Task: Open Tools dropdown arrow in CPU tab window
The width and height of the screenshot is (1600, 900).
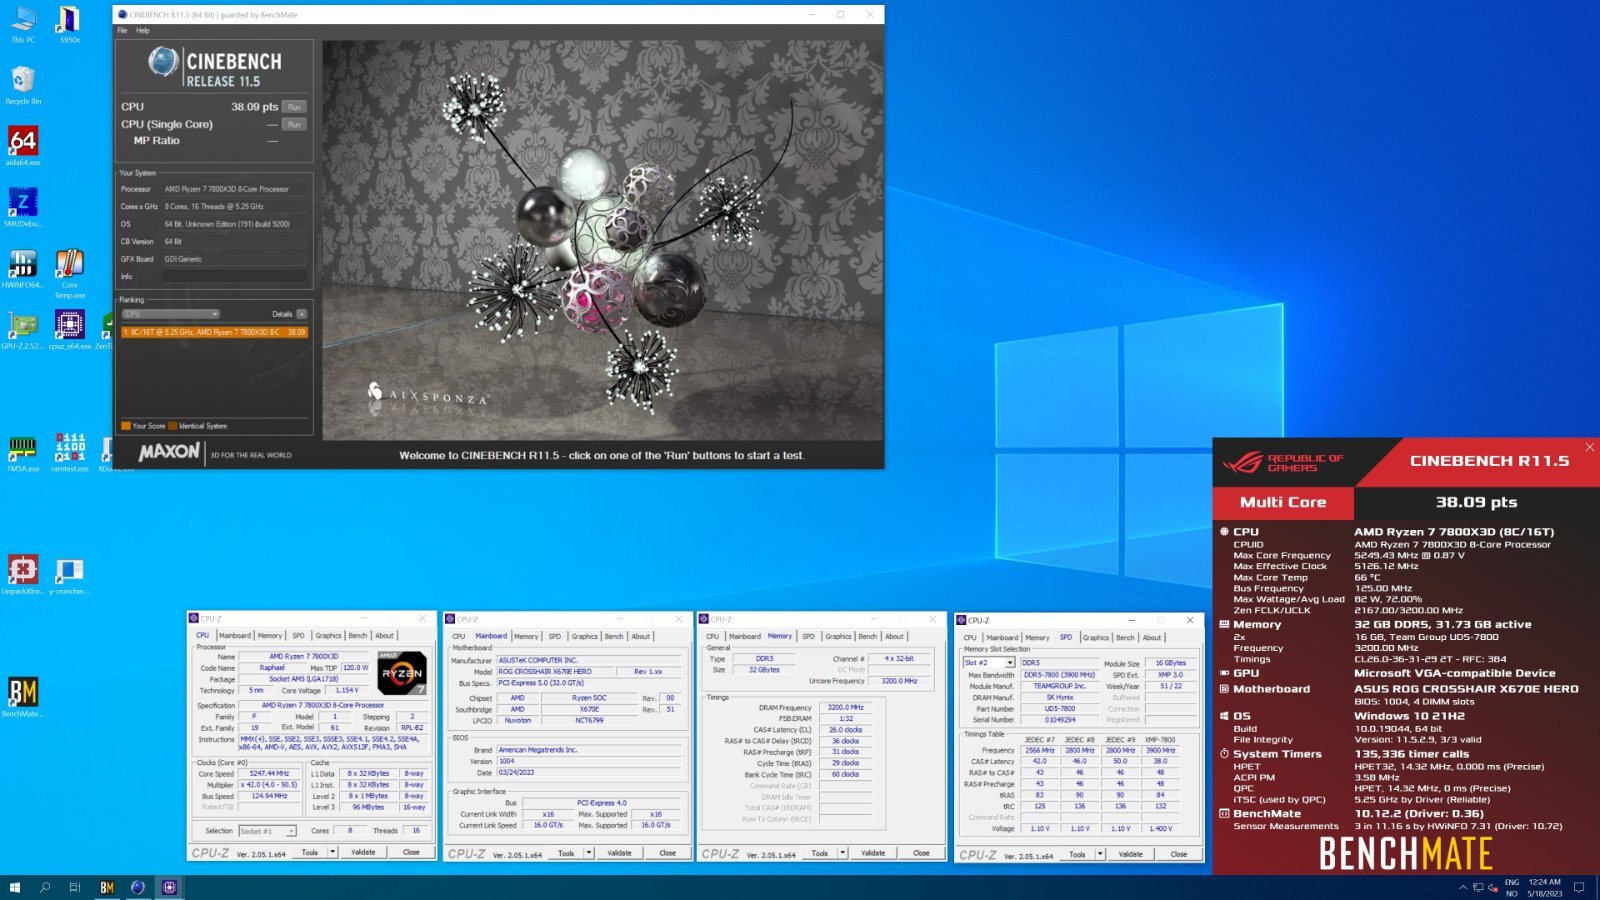Action: point(333,852)
